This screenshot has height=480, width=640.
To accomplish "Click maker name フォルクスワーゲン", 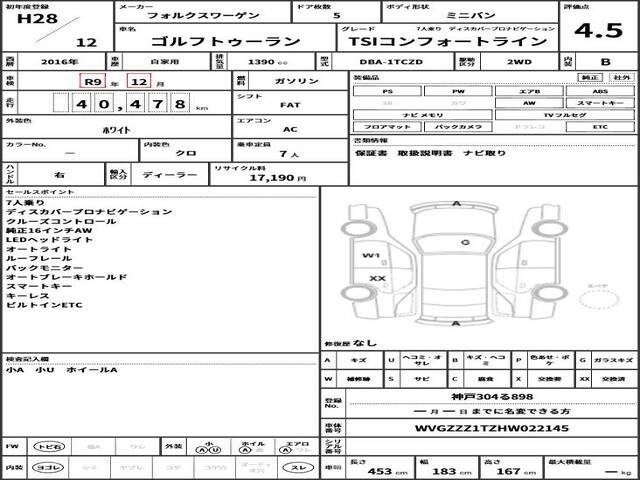I will [x=203, y=16].
